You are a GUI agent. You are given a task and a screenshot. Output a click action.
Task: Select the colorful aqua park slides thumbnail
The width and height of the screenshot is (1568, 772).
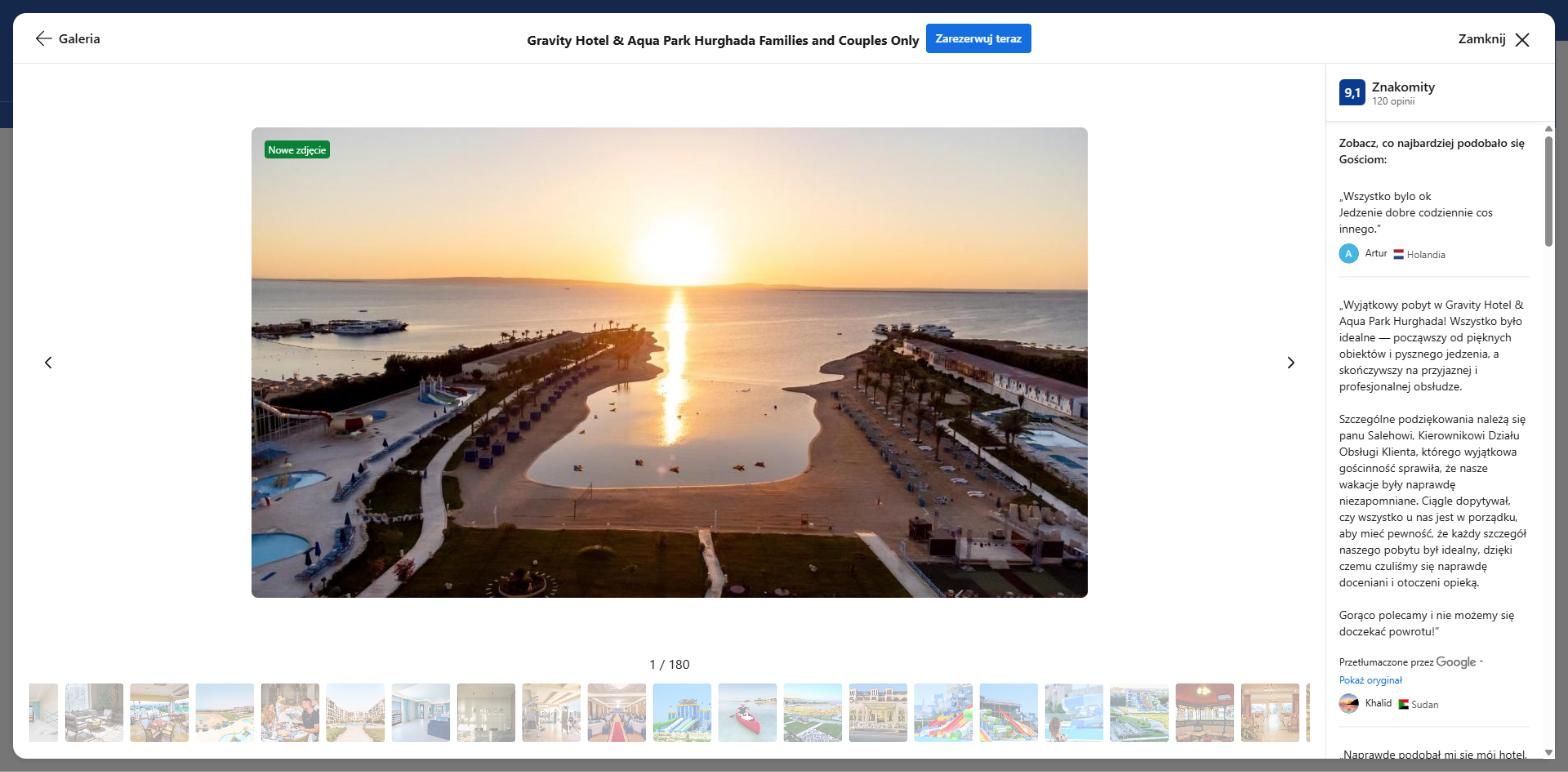click(943, 713)
